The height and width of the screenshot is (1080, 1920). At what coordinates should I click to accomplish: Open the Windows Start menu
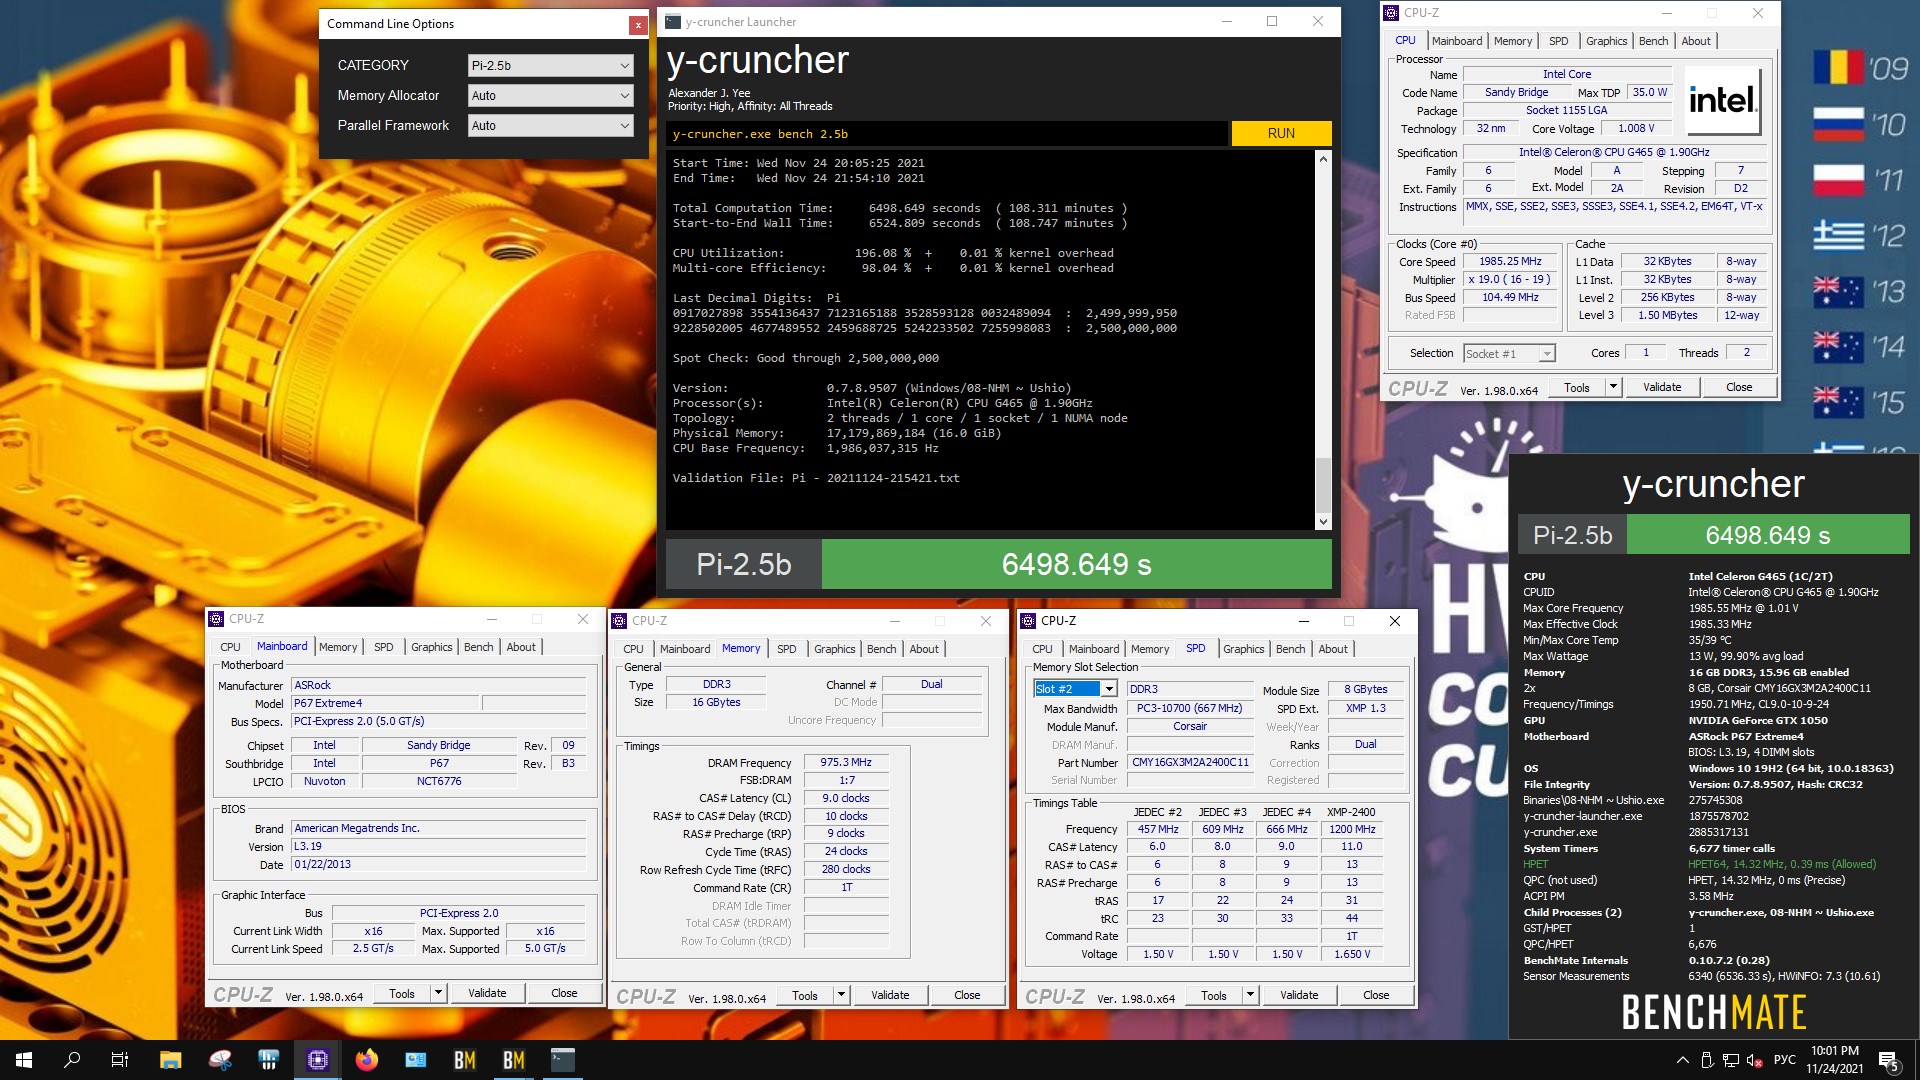24,1060
